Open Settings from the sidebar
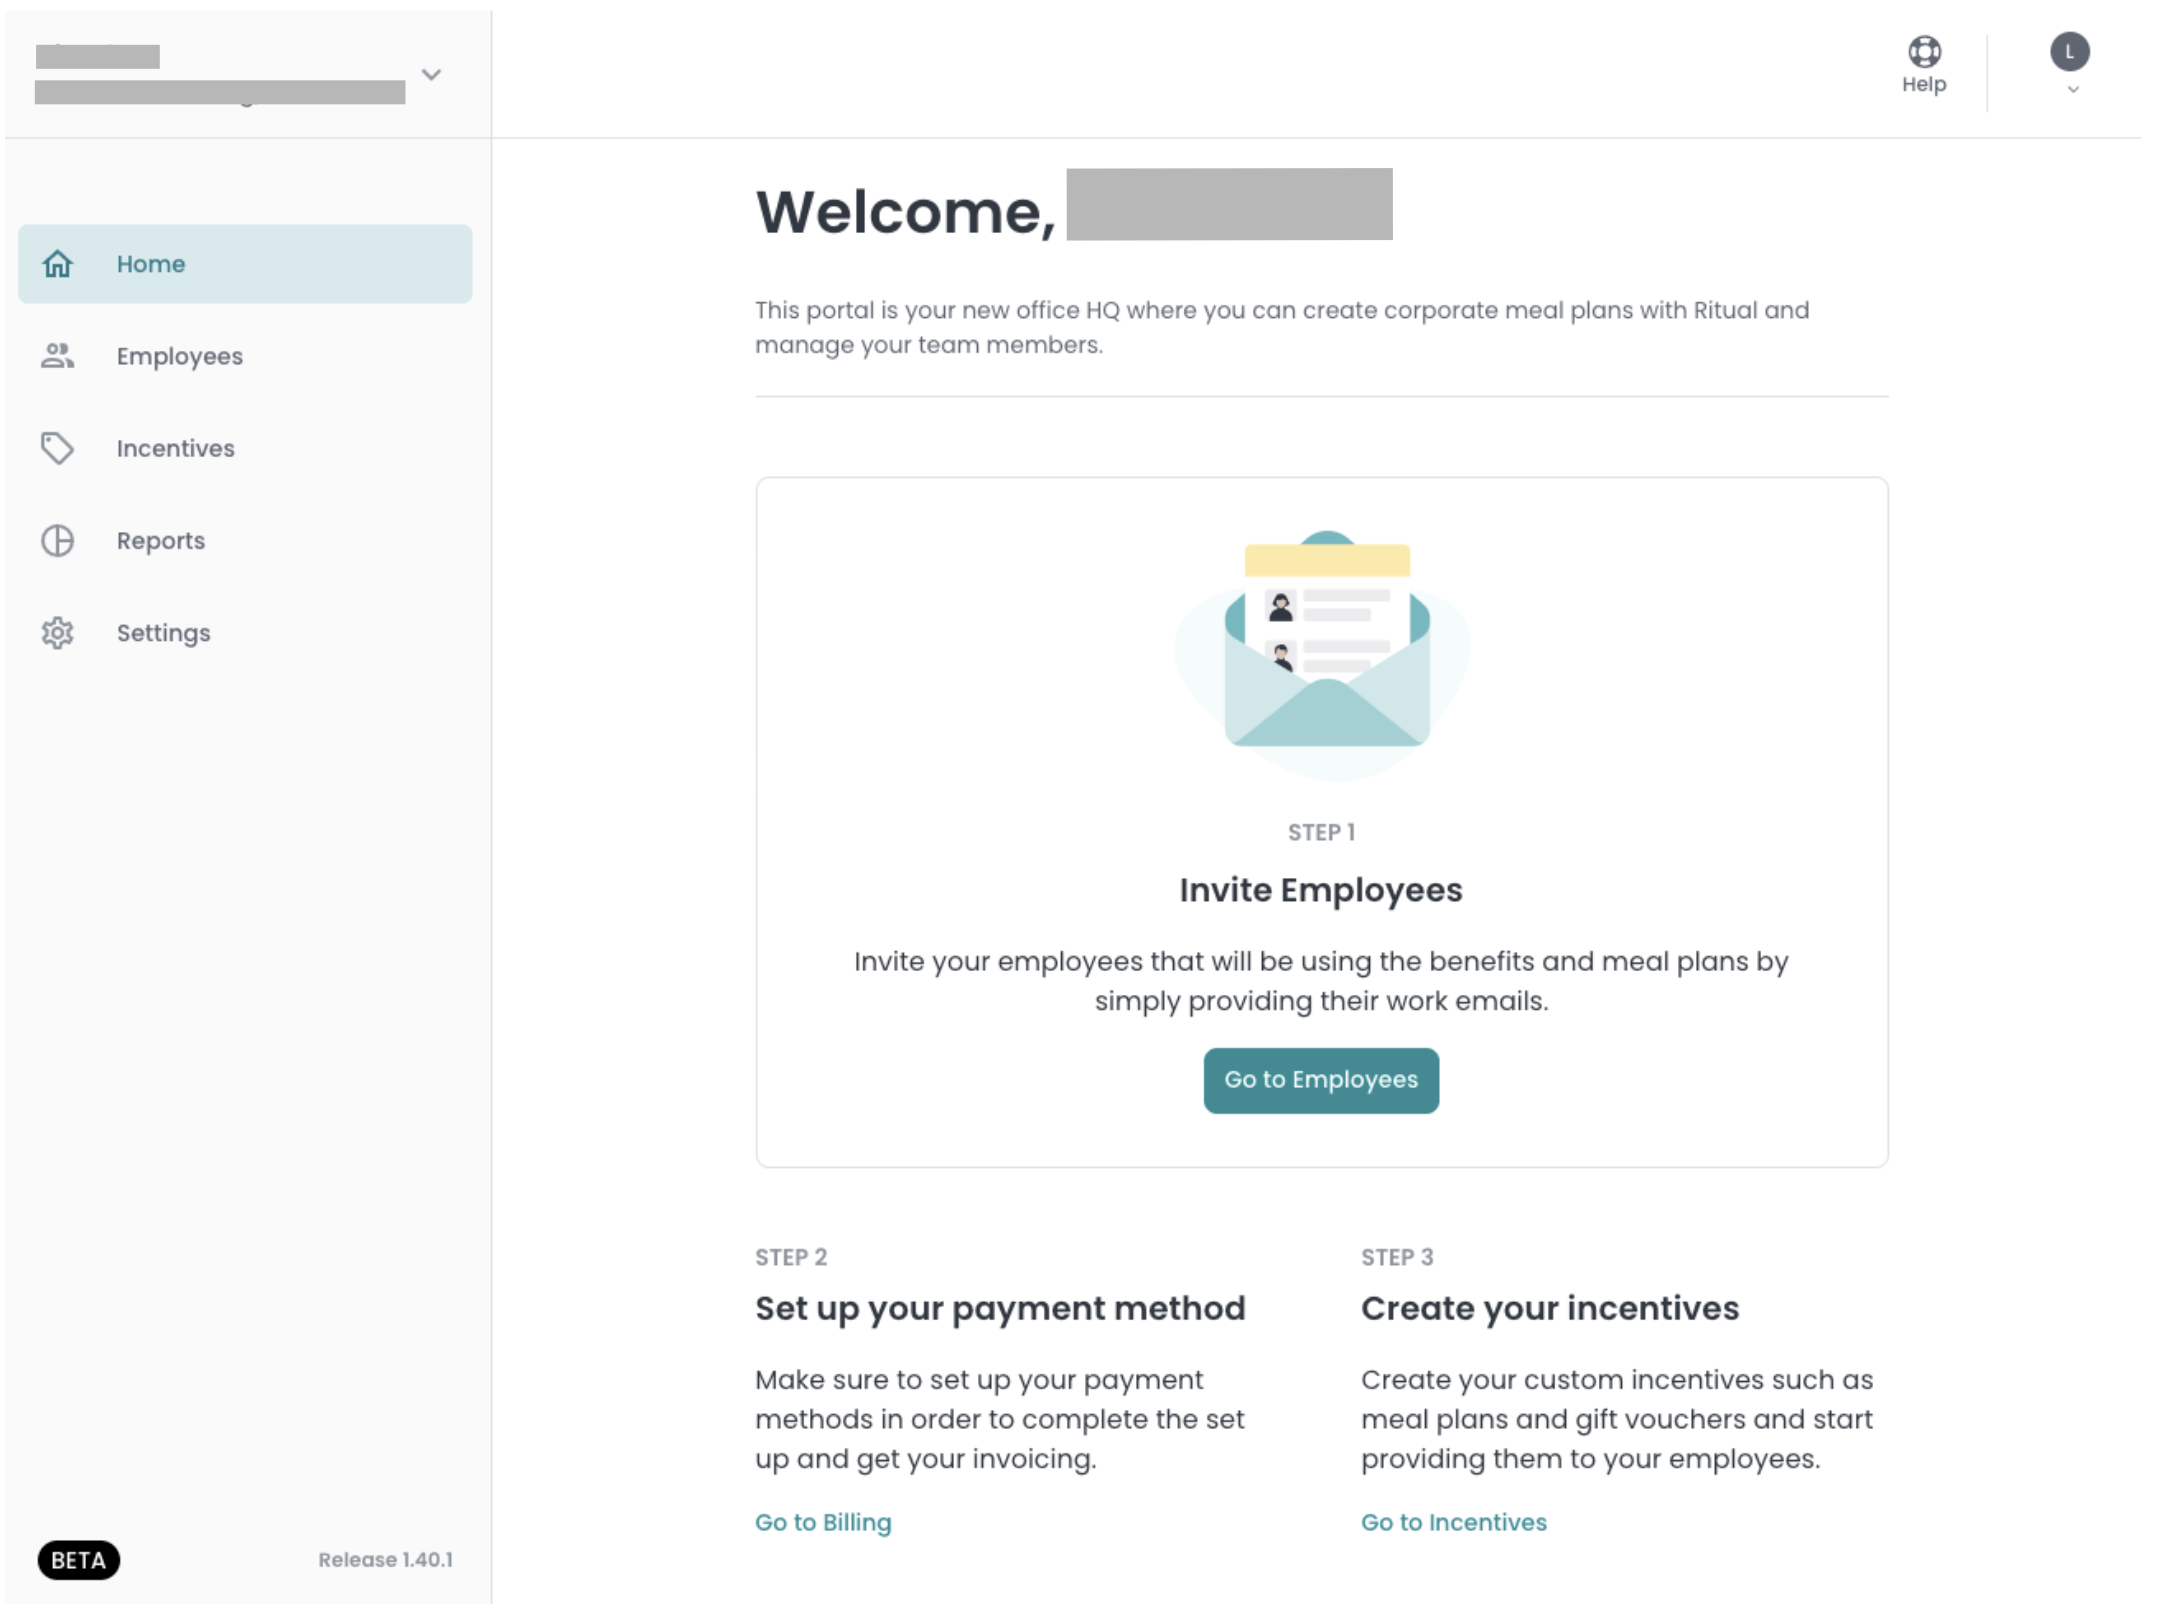The image size is (2160, 1604). (245, 633)
